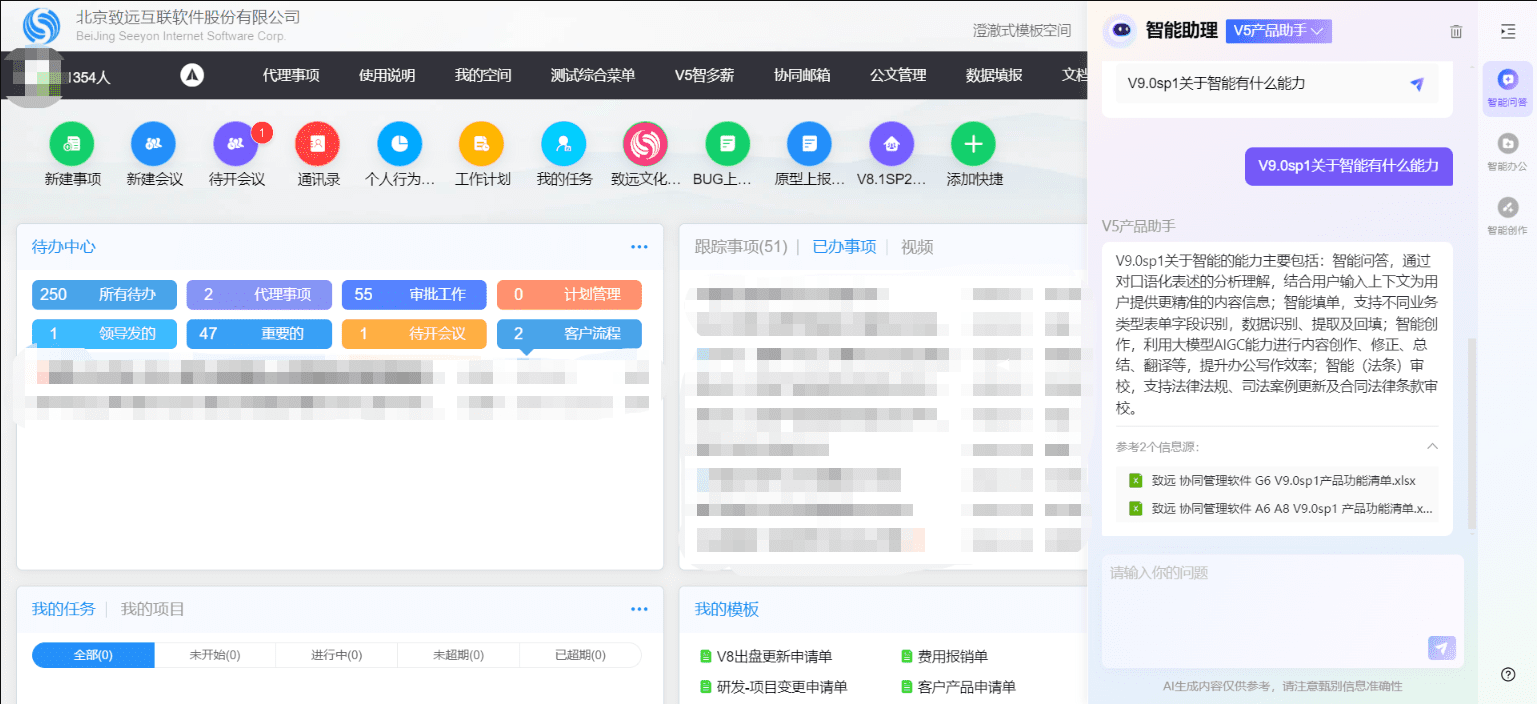This screenshot has height=704, width=1537.
Task: Click the 47 重要的 tile
Action: tap(259, 334)
